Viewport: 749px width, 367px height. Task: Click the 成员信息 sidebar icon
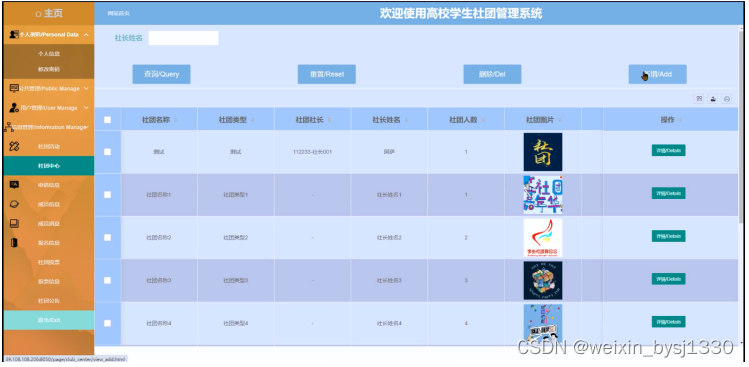tap(14, 204)
